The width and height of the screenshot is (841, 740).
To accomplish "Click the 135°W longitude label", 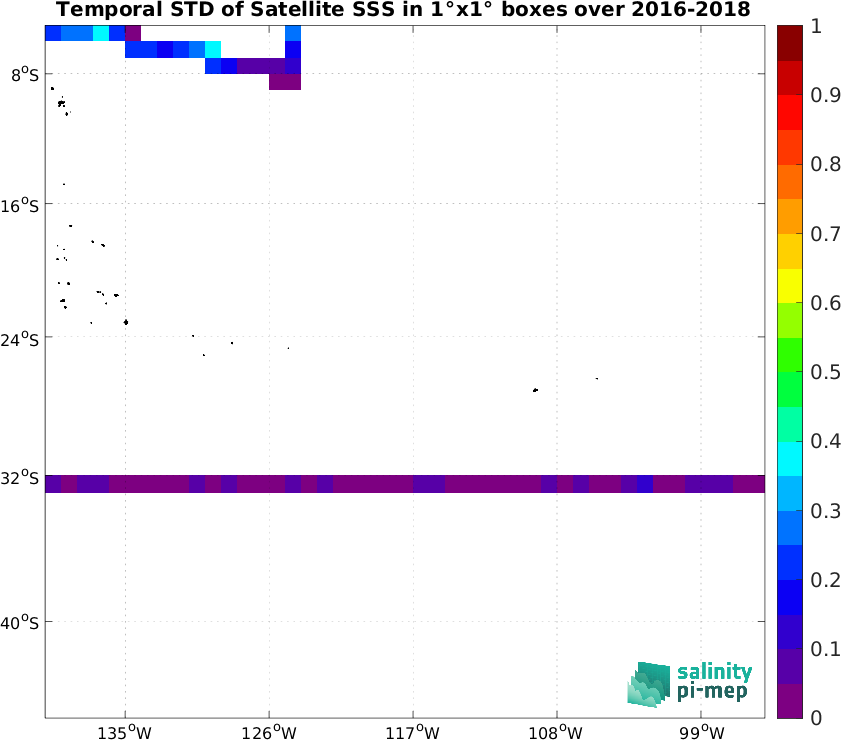I will coord(125,731).
